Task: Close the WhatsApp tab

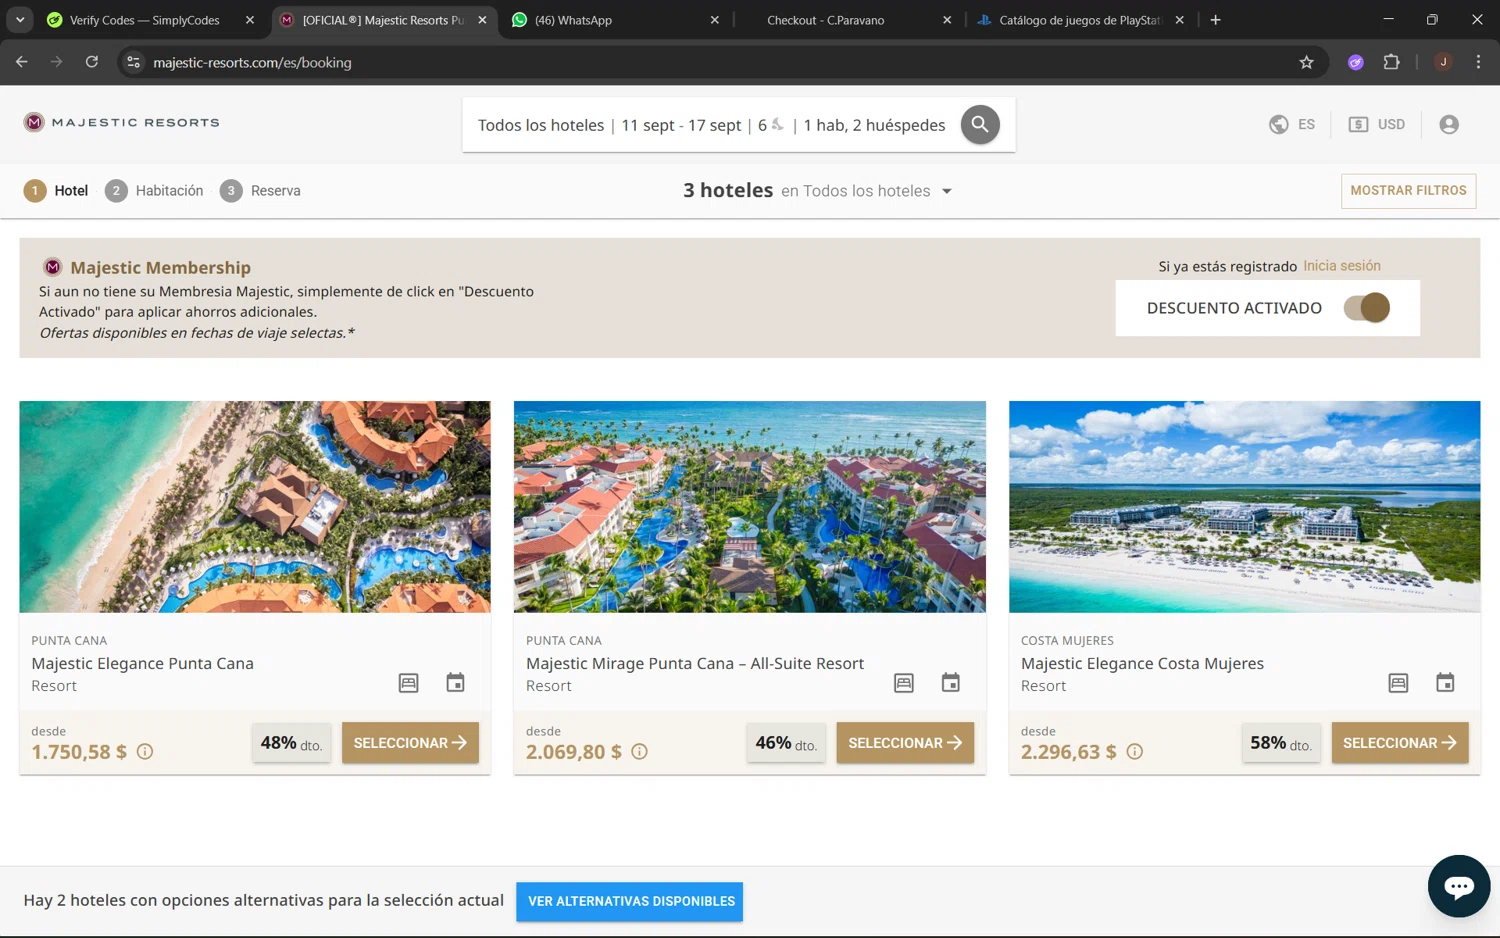Action: [714, 20]
